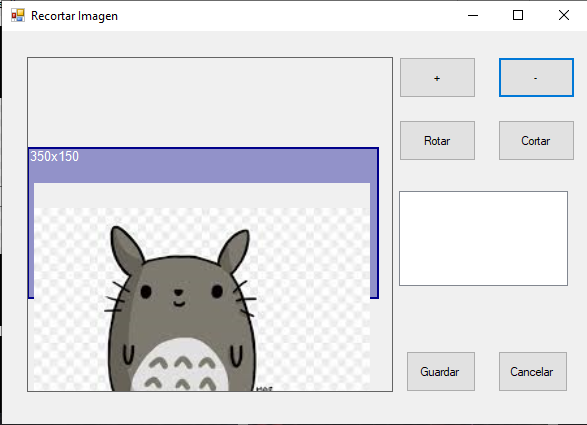Click the crop rectangle's right blue border
Screen dimensions: 587x425
[x=378, y=223]
